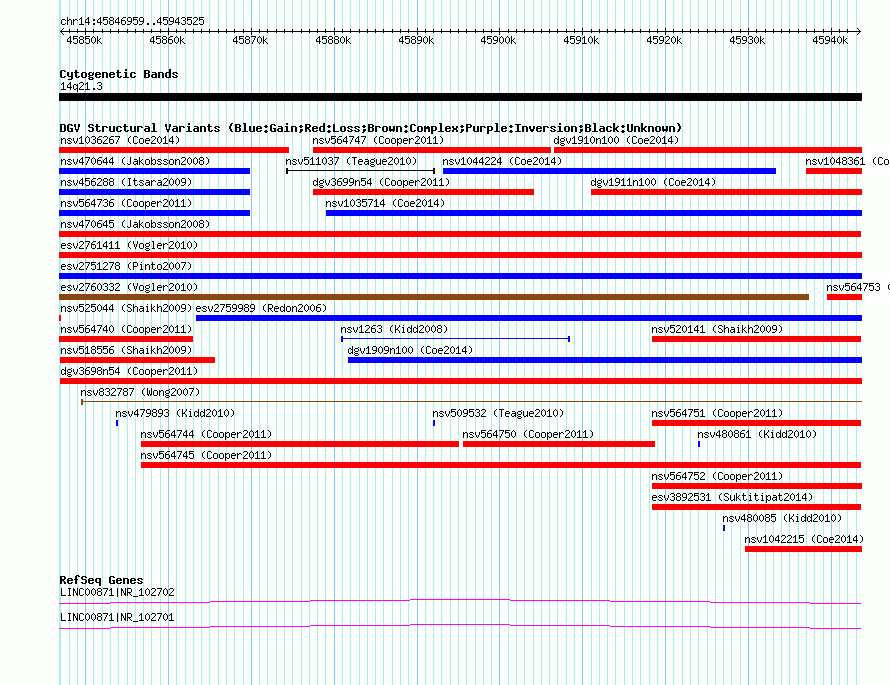Image resolution: width=890 pixels, height=685 pixels.
Task: Open nsv1035714 (Coe2014) gain variant
Action: tap(594, 213)
